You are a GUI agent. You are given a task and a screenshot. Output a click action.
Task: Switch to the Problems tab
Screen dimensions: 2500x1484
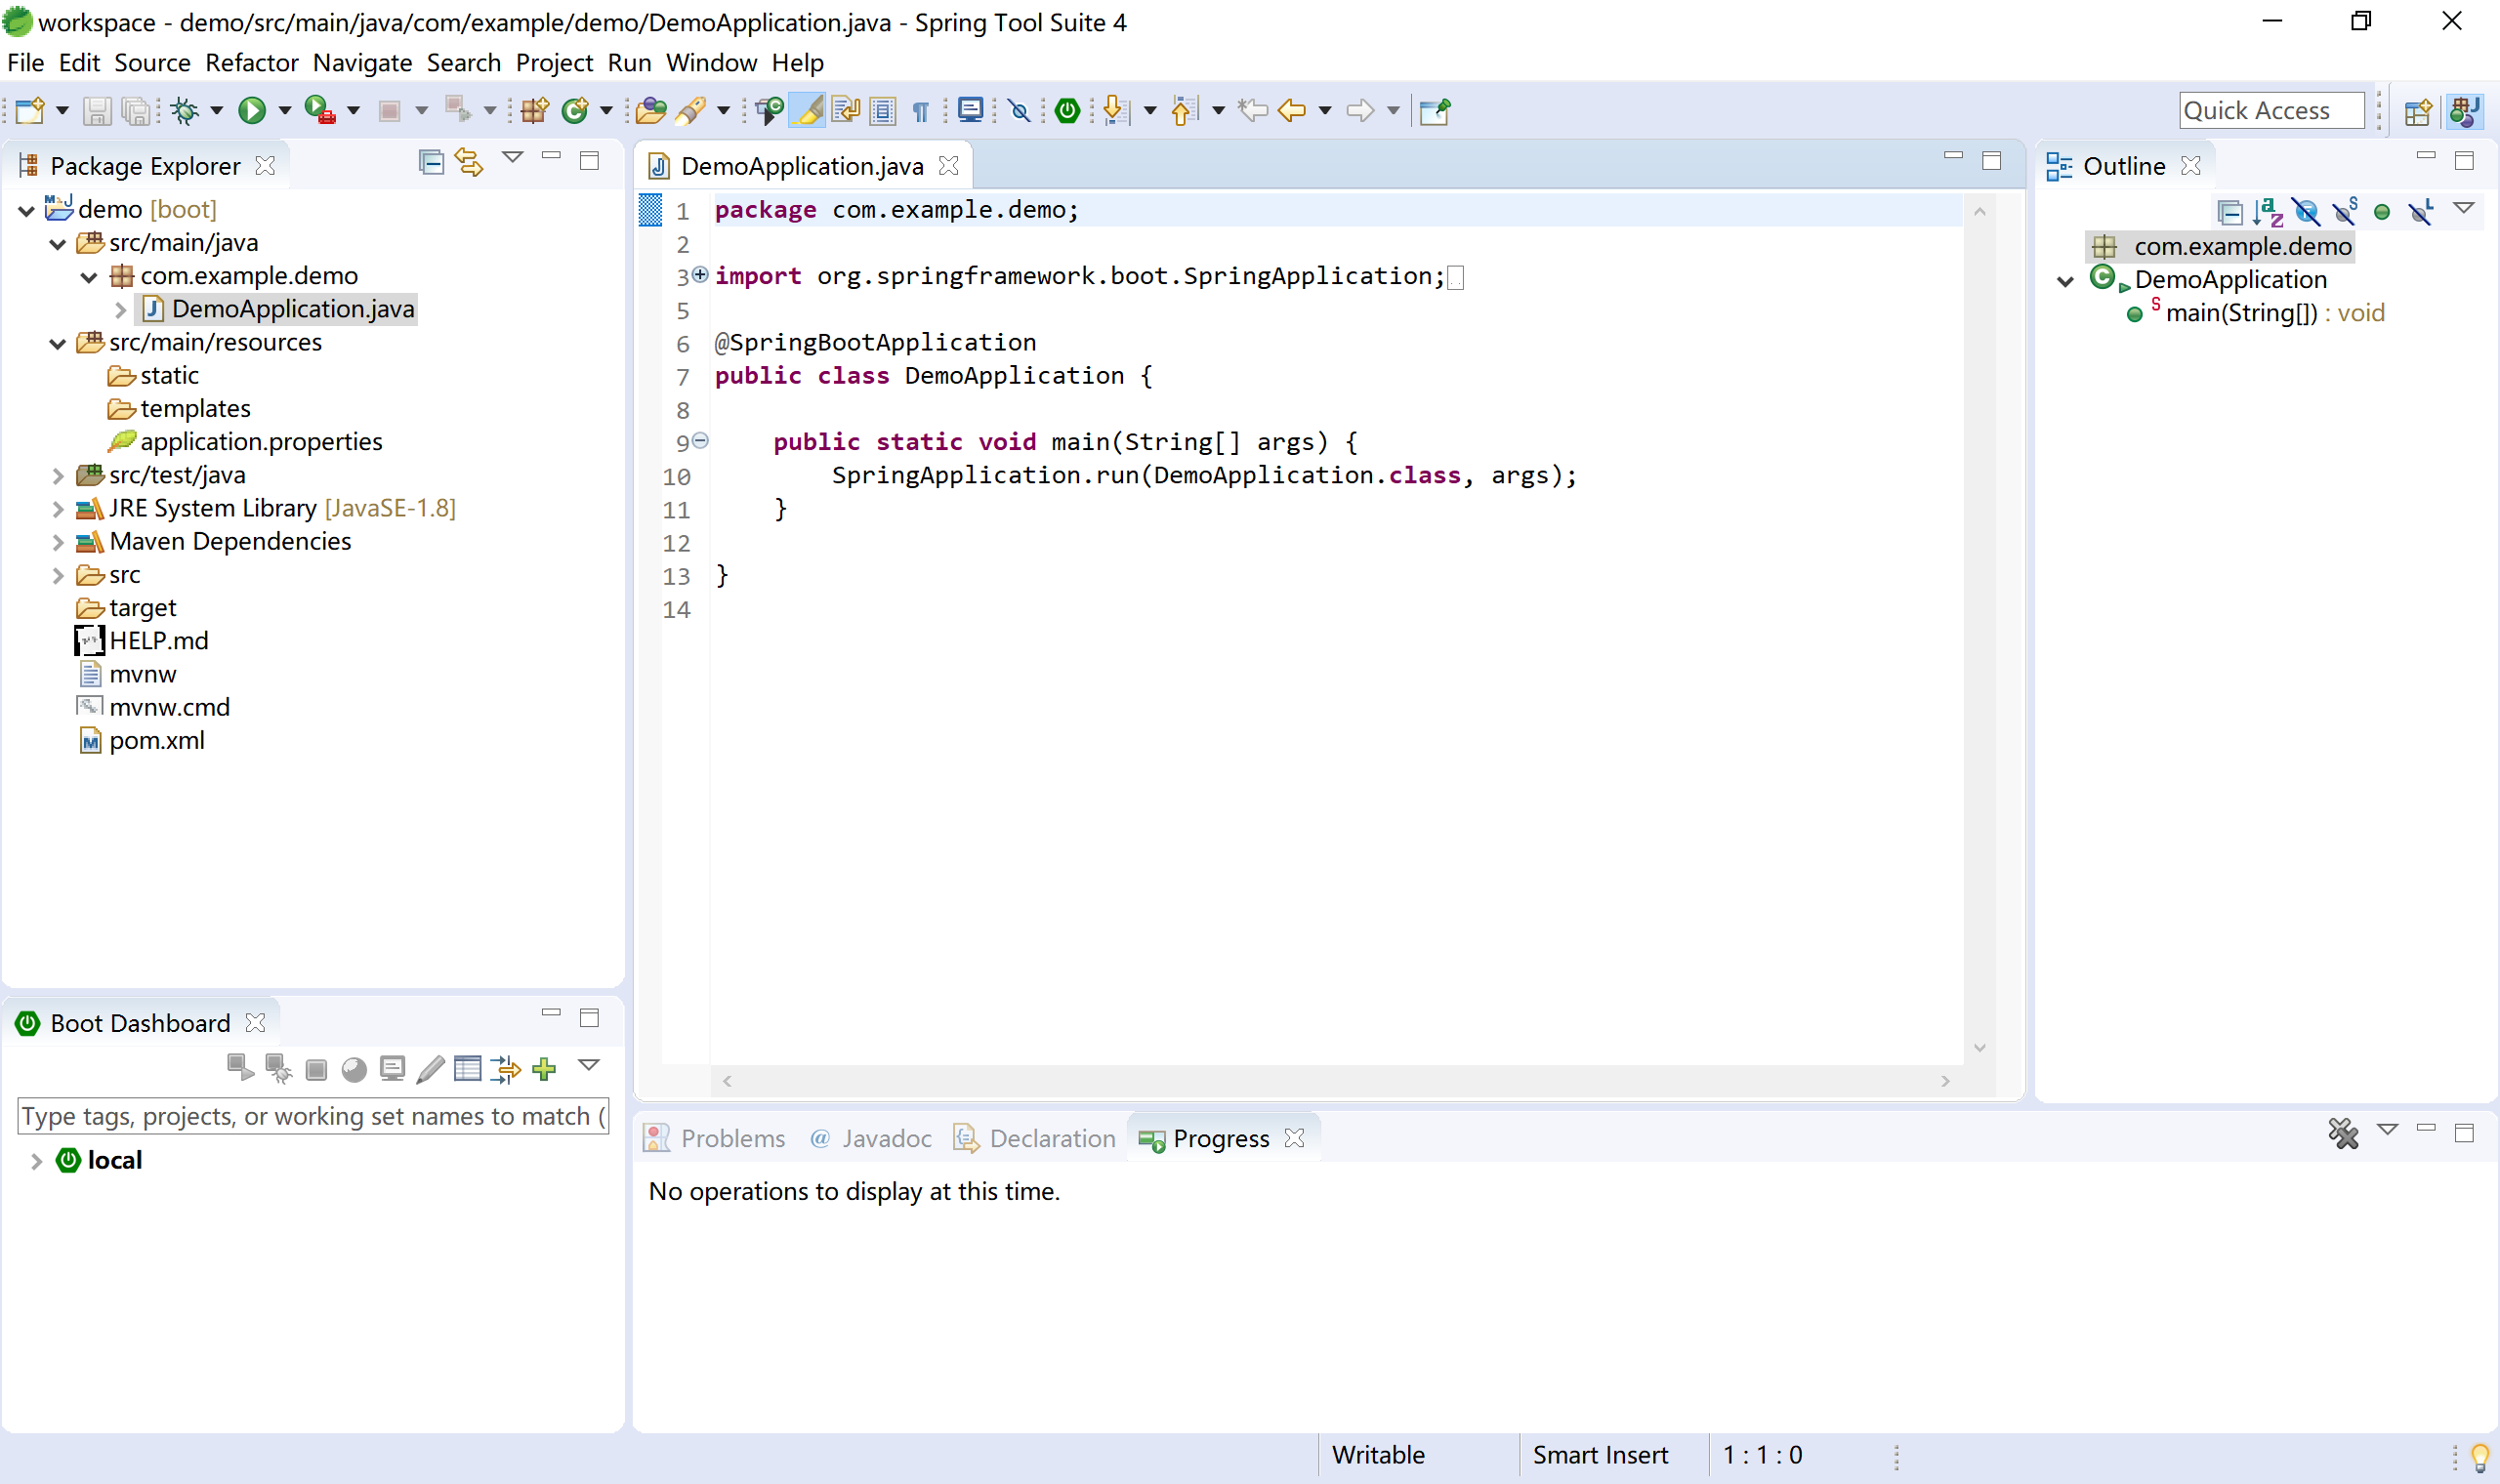(731, 1138)
